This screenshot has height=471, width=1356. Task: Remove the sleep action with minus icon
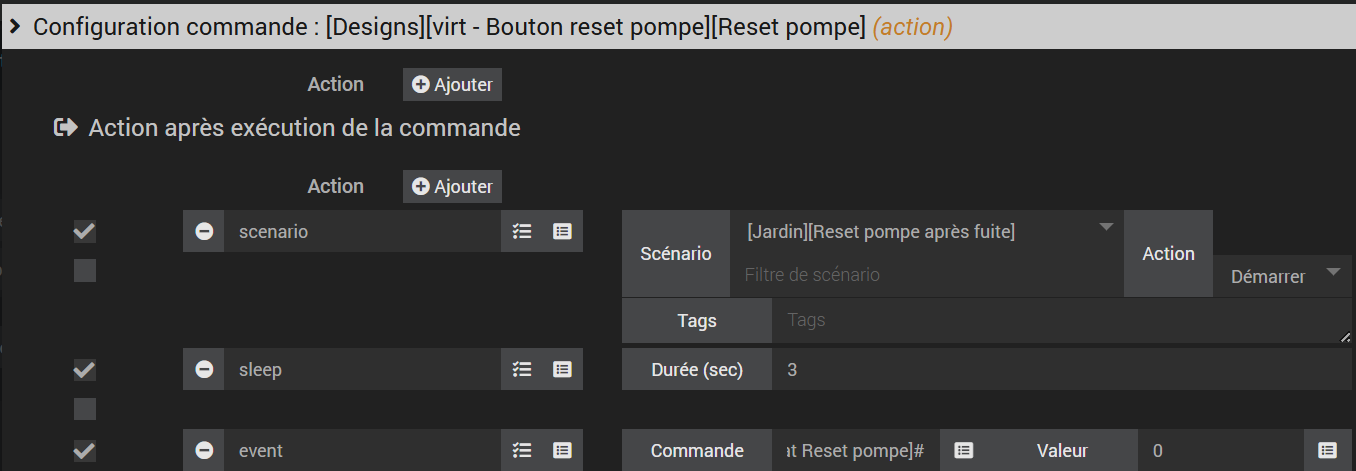pyautogui.click(x=204, y=369)
